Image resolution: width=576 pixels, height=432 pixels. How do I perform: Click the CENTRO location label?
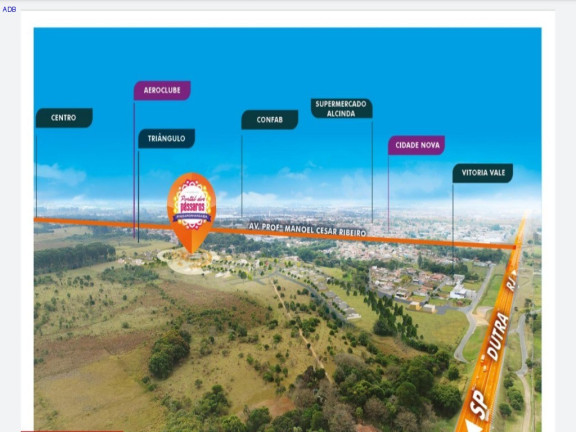tap(64, 118)
